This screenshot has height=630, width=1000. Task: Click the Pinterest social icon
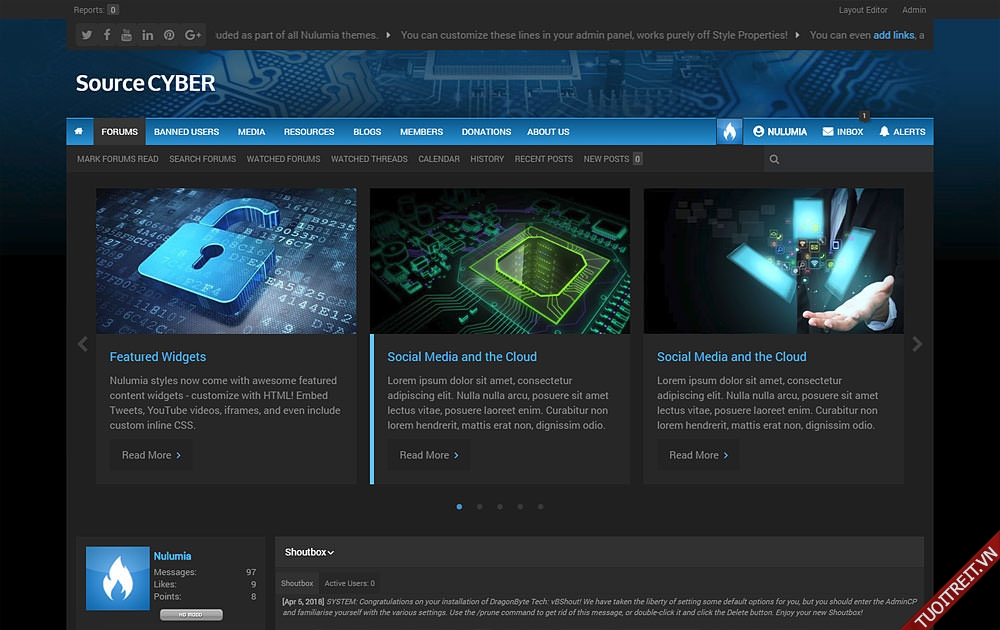click(169, 35)
